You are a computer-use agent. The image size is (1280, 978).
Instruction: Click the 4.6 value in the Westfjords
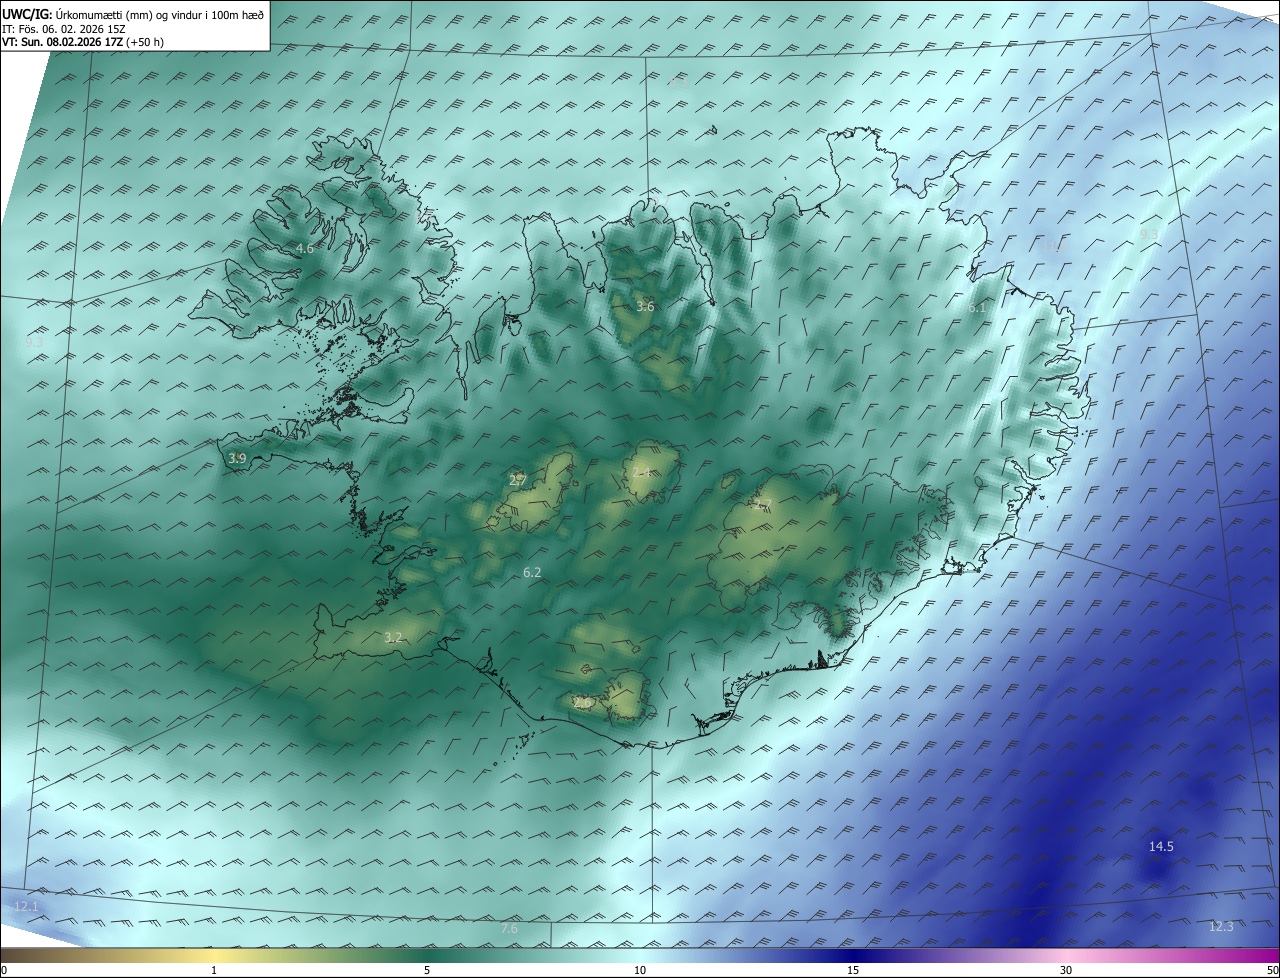point(305,248)
